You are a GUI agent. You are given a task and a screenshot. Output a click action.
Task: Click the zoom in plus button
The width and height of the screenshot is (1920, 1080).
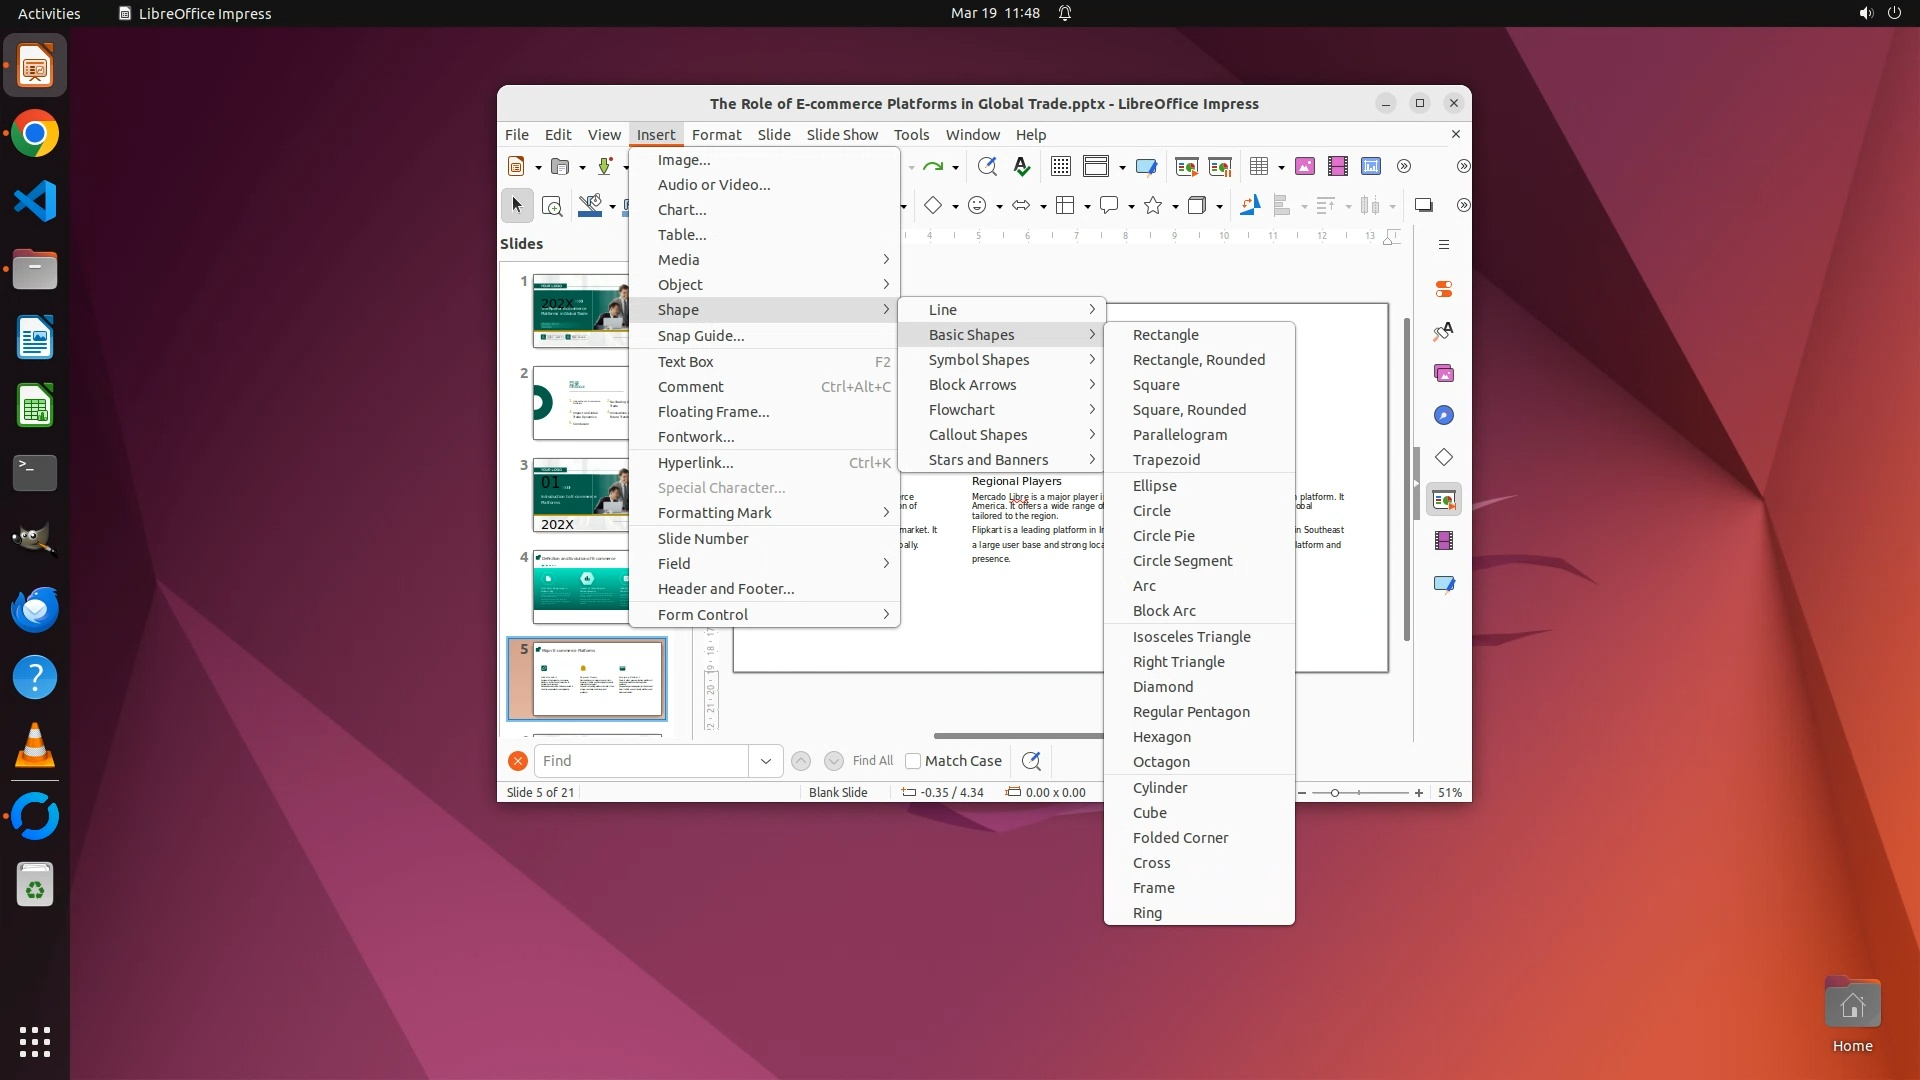point(1418,793)
